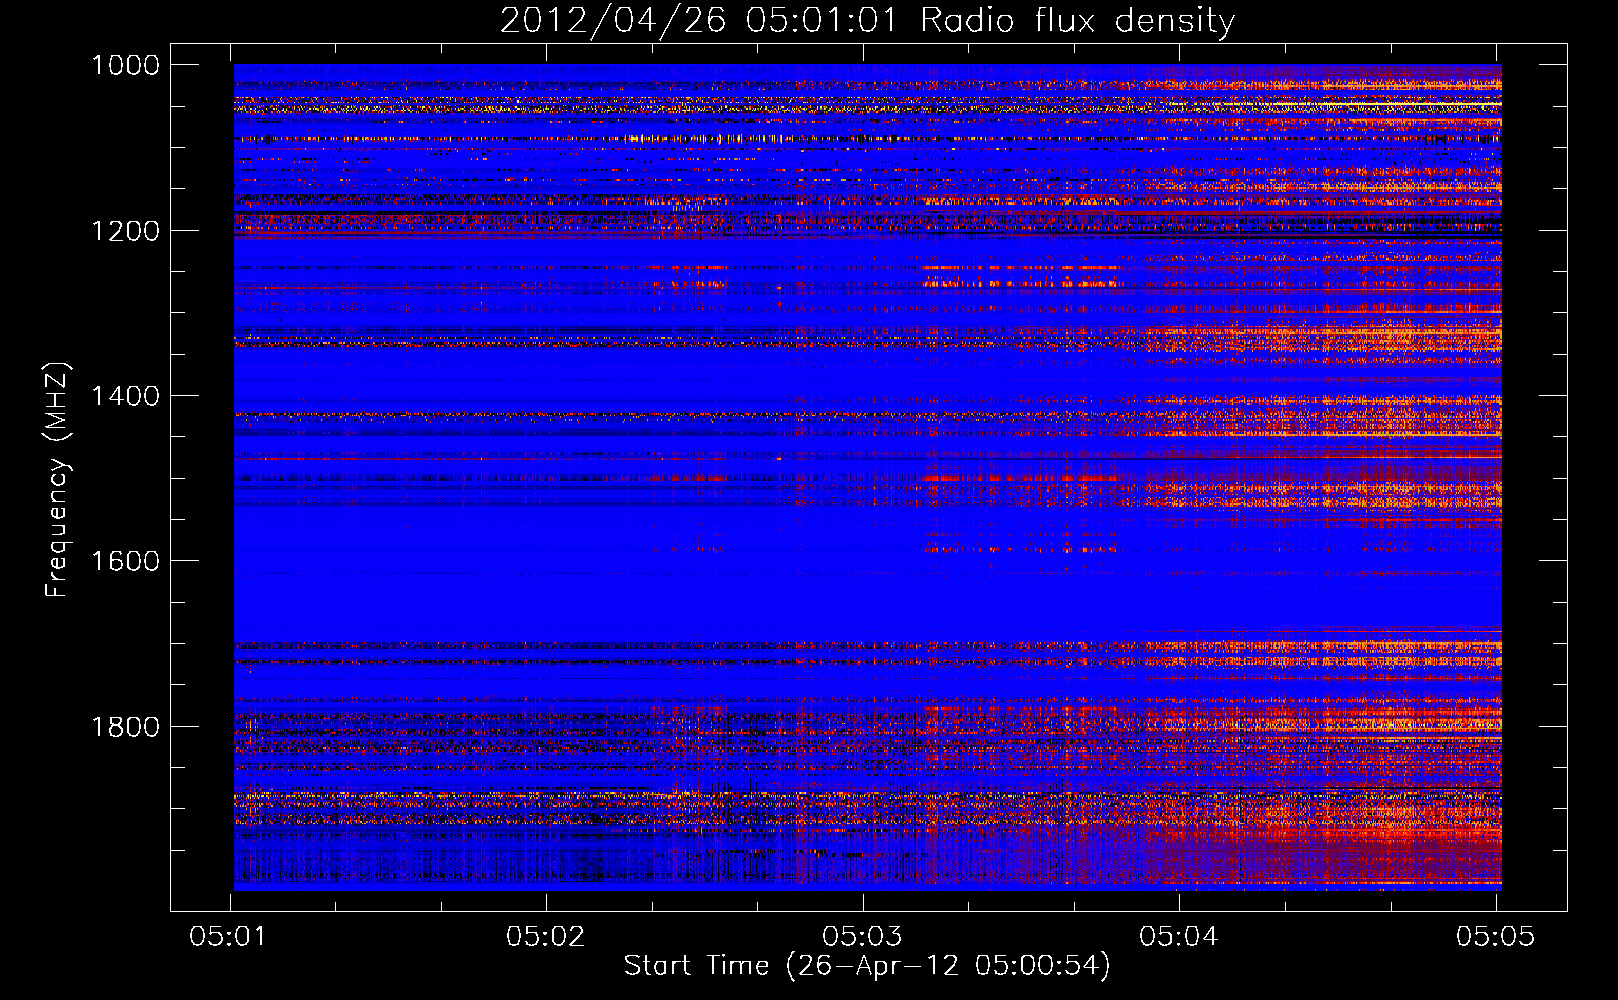Select the 1800 frequency tick label

click(x=125, y=726)
